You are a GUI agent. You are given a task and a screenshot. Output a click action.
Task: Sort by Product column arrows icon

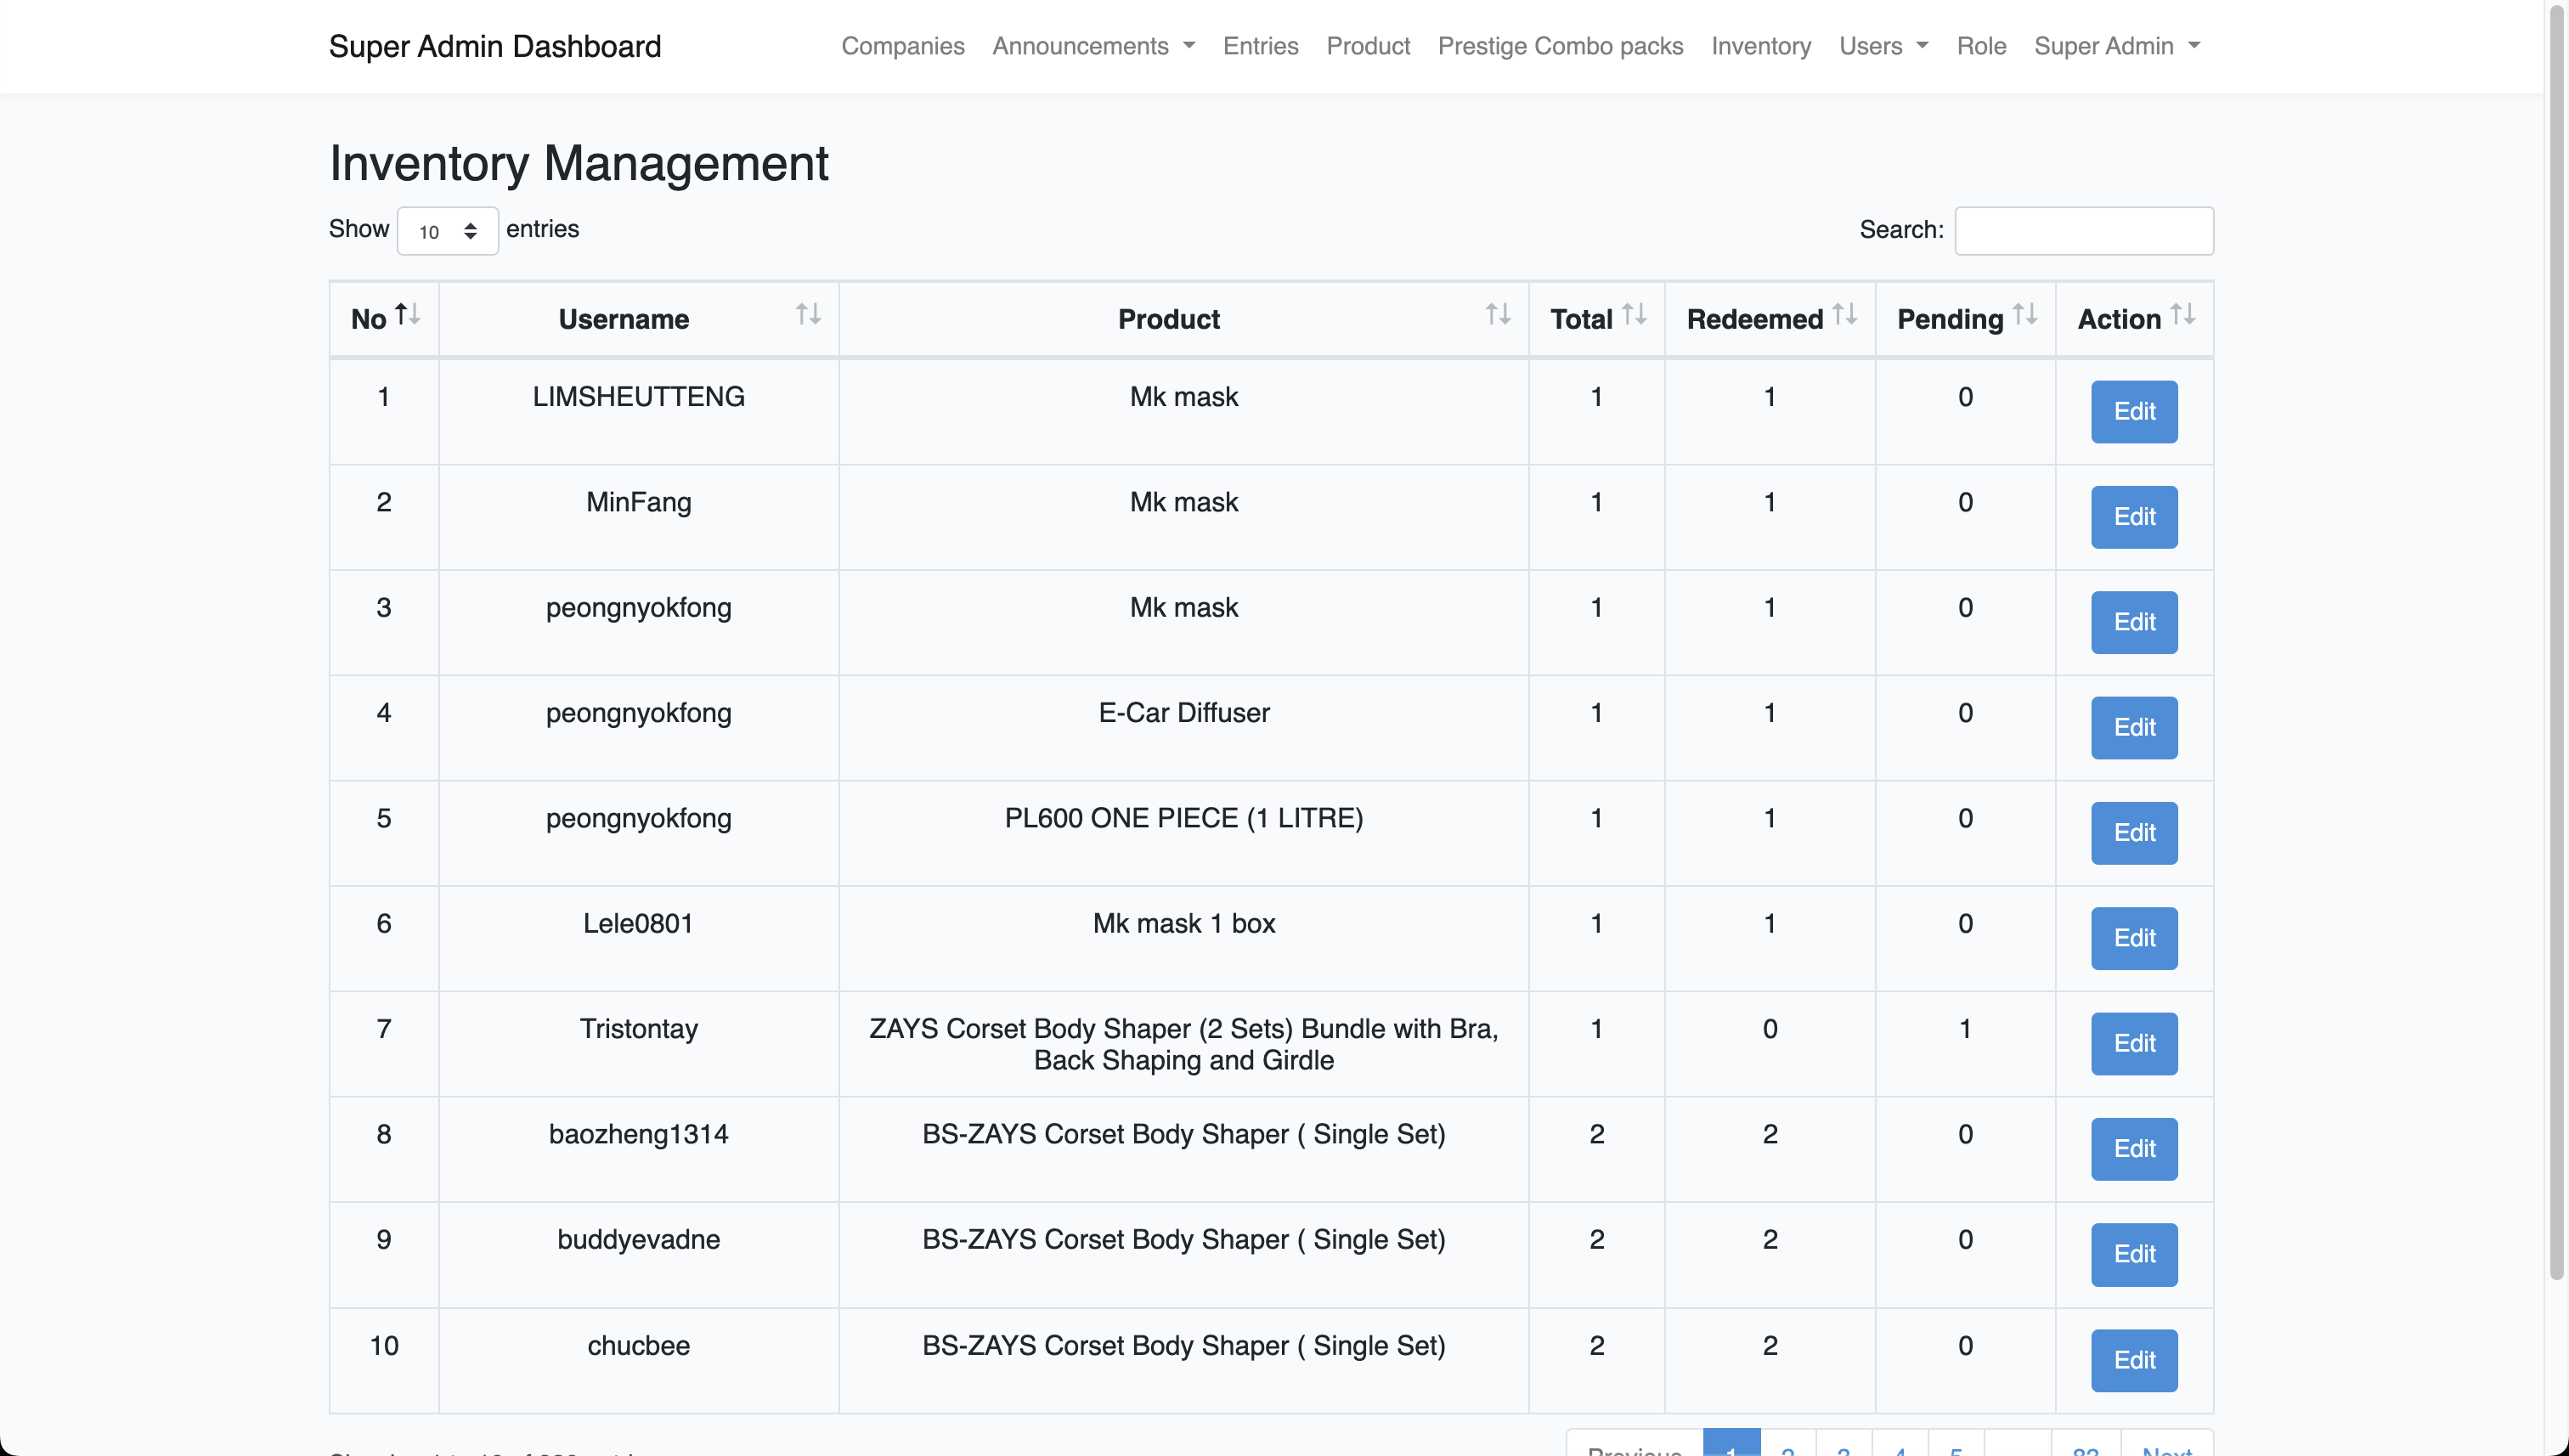(1497, 315)
